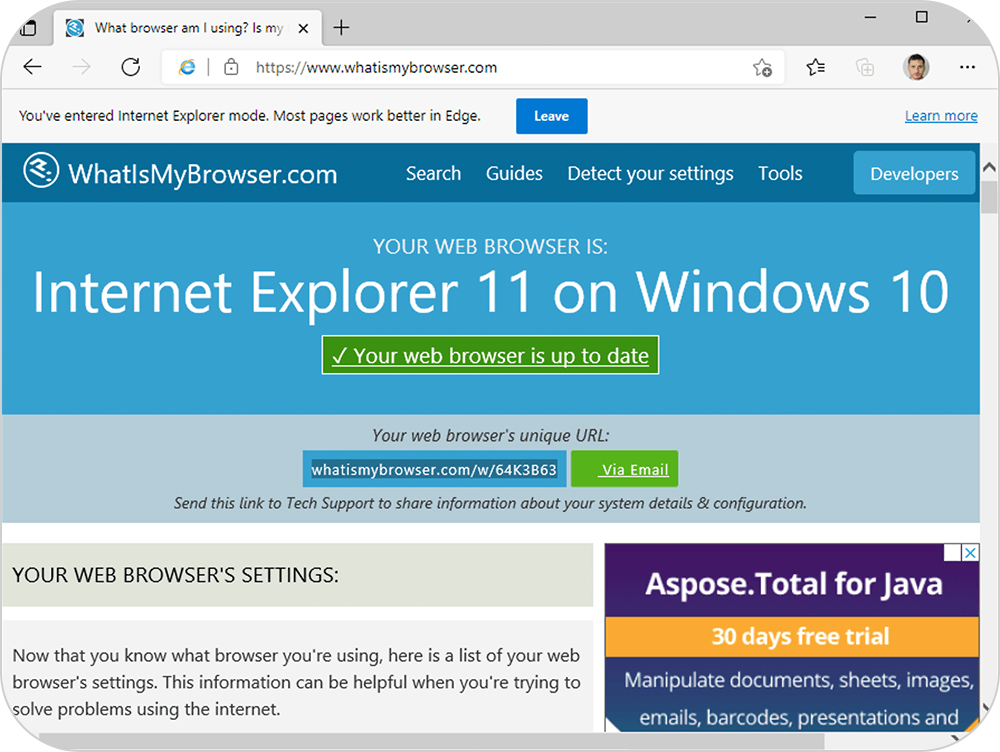
Task: Click 'Your web browser is up to date'
Action: (x=490, y=355)
